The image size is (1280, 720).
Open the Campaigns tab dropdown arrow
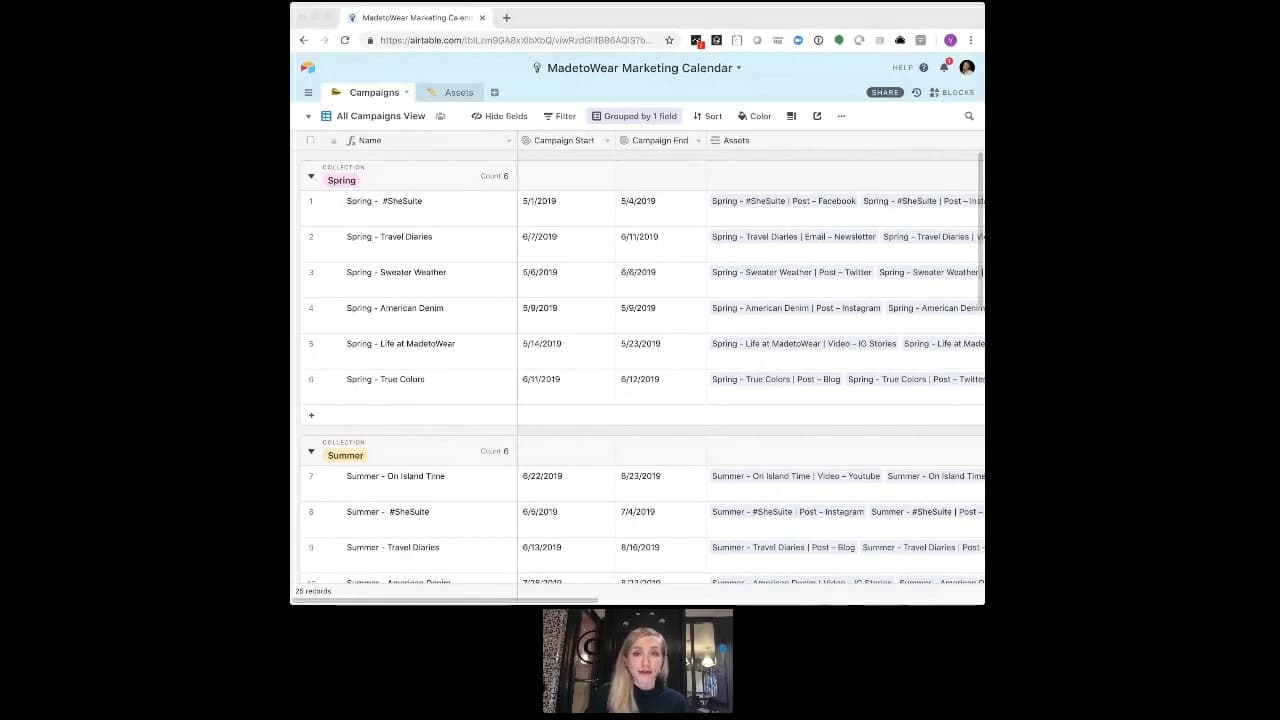(406, 92)
